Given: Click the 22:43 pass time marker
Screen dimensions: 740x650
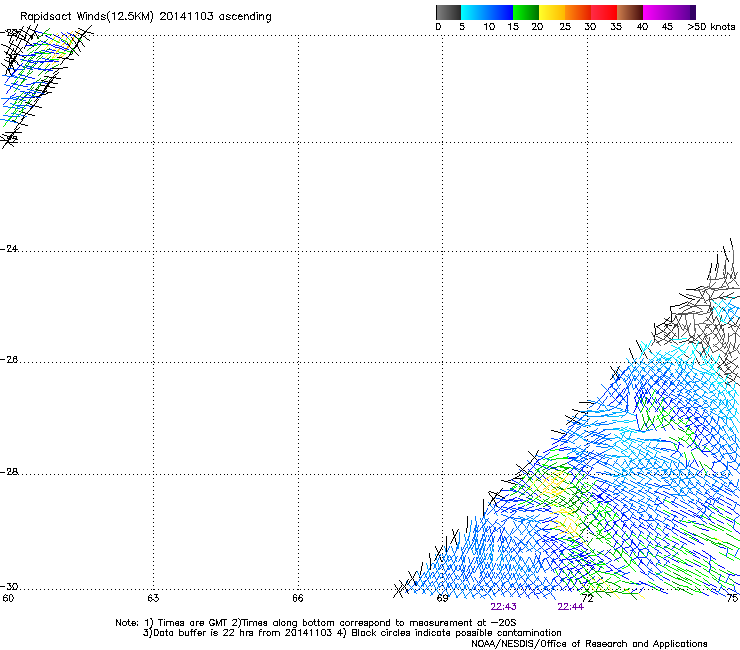Looking at the screenshot, I should tap(503, 607).
